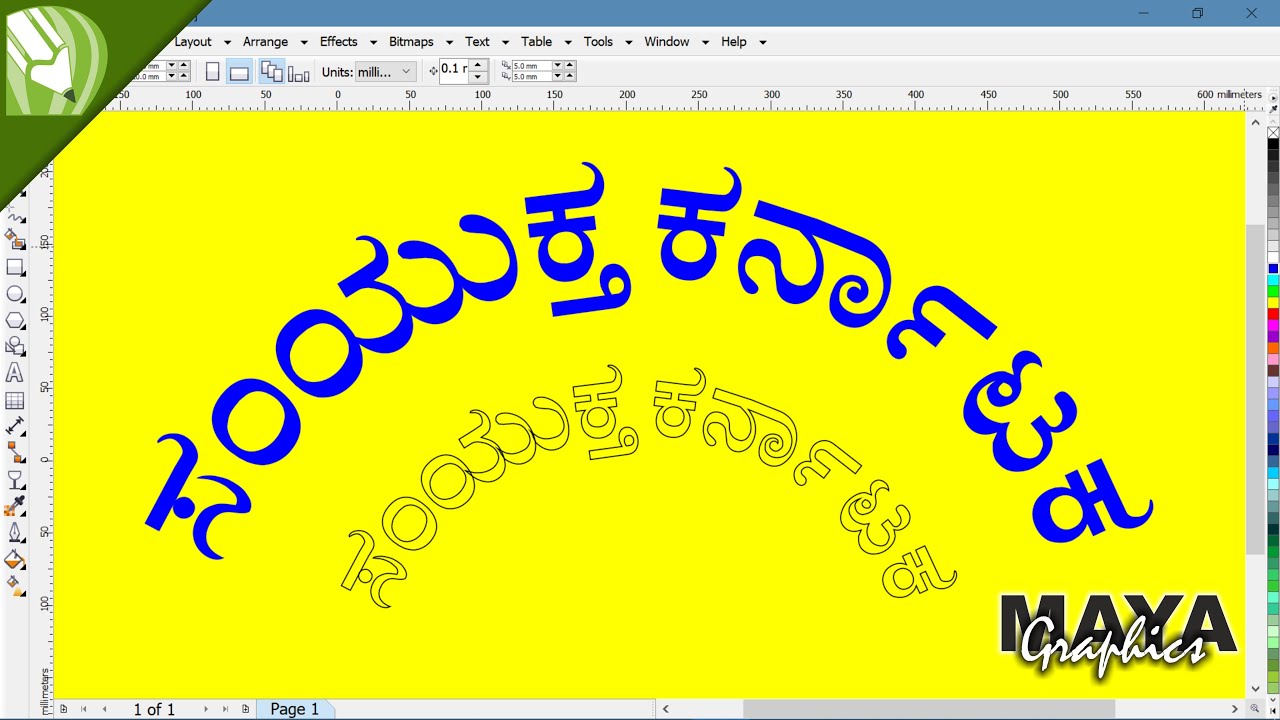Open the Layout menu
Screen dimensions: 1280x720
193,42
